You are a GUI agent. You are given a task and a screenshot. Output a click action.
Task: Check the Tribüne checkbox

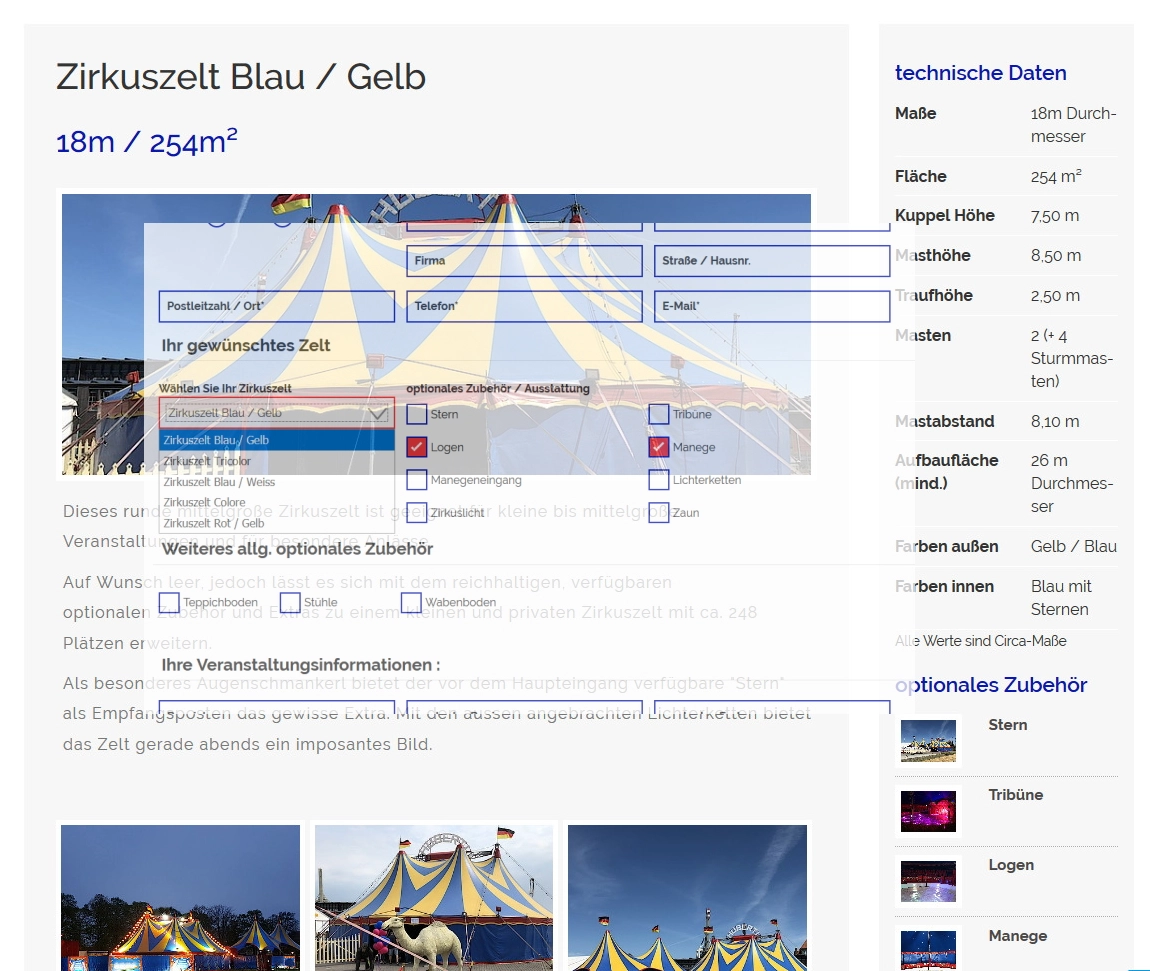point(659,414)
